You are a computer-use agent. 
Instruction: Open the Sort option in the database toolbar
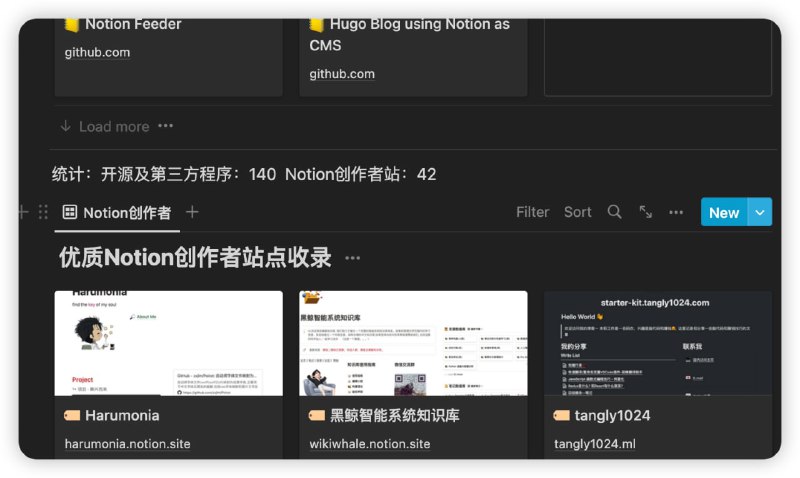pos(578,212)
